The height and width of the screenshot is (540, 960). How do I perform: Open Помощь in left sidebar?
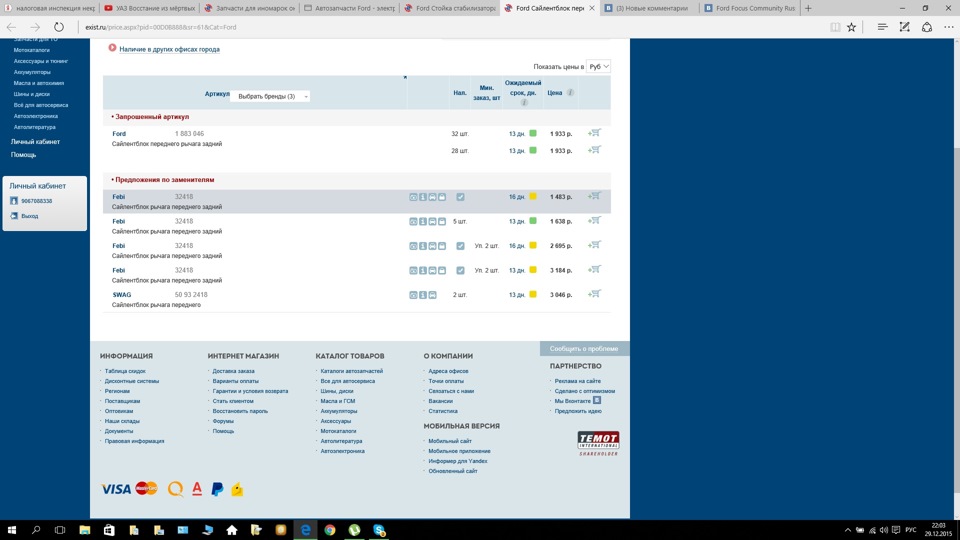click(x=23, y=155)
